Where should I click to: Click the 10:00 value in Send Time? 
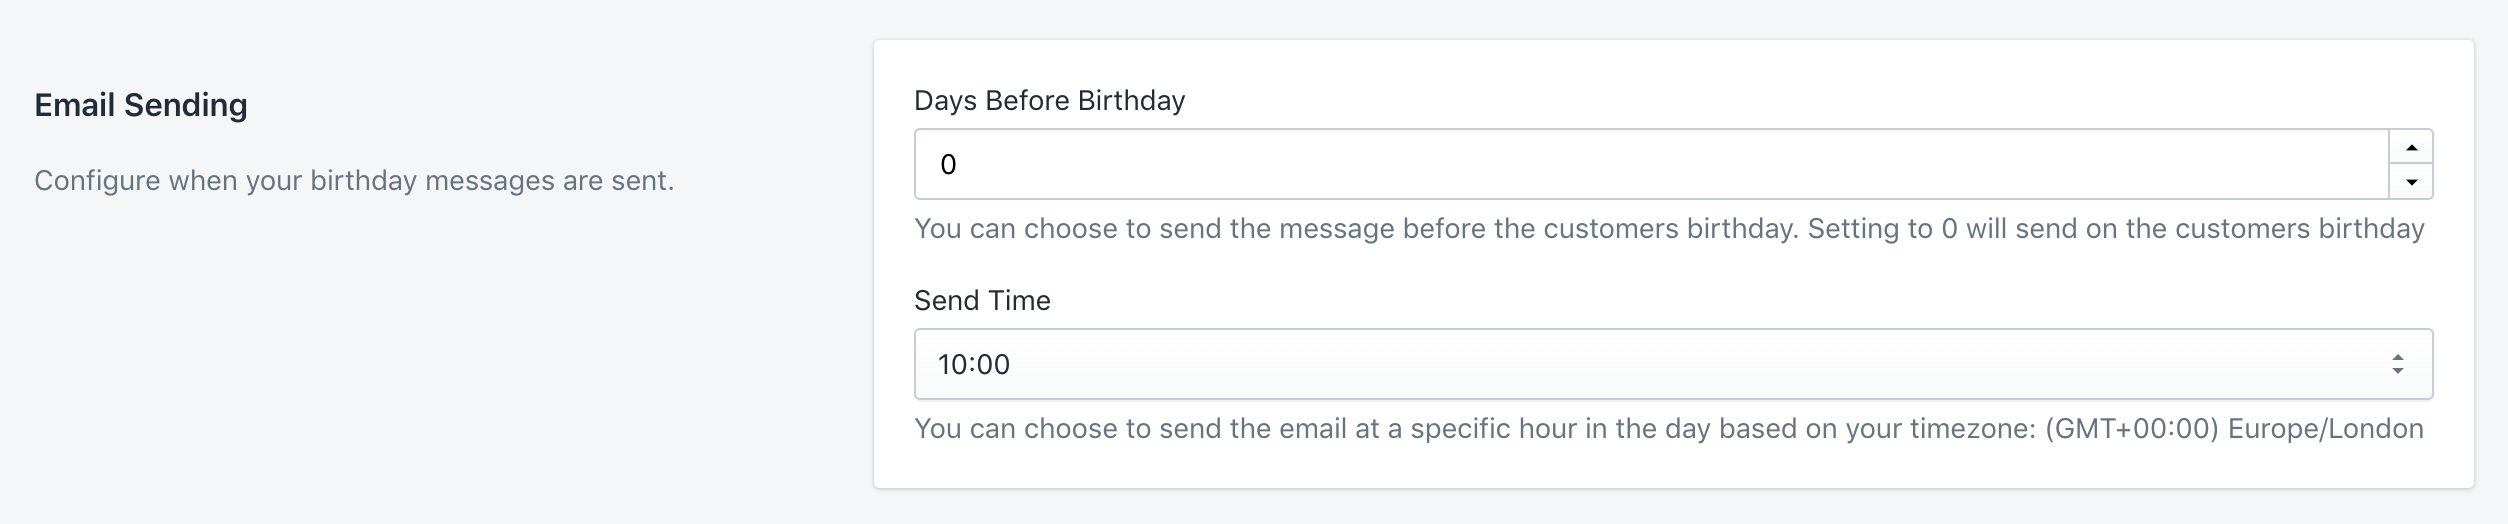pyautogui.click(x=974, y=364)
